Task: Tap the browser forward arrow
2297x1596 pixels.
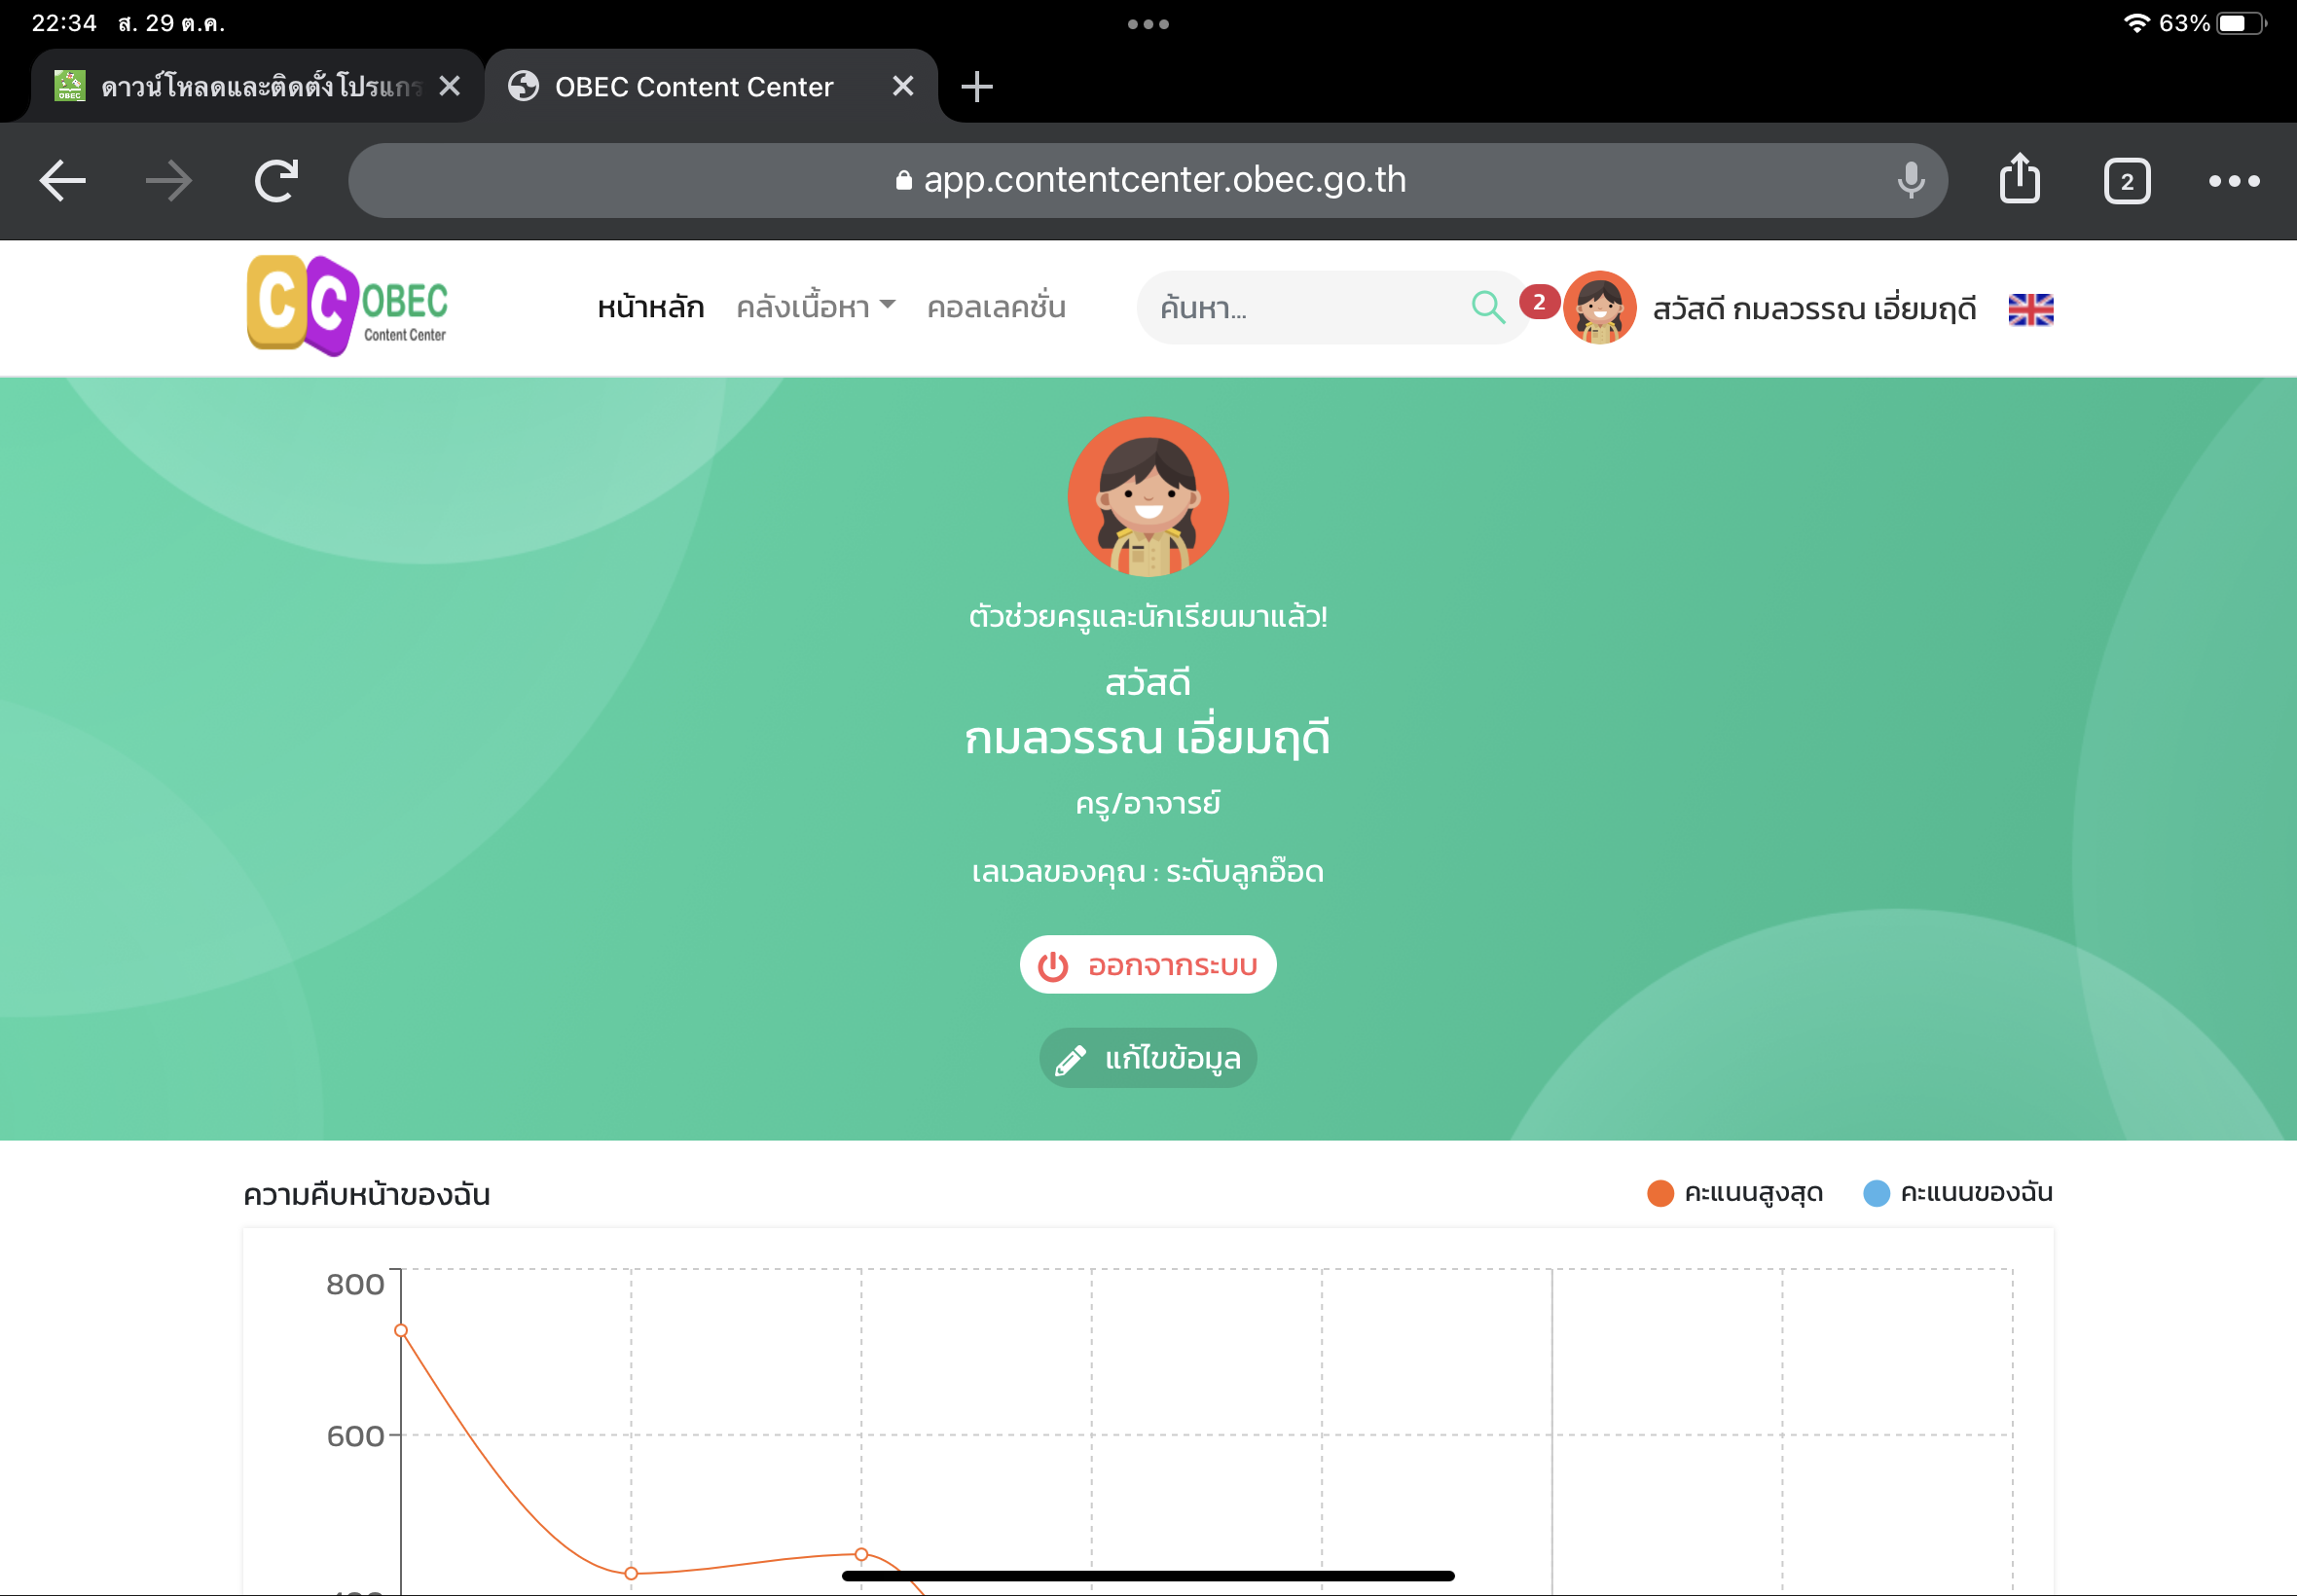Action: pyautogui.click(x=168, y=181)
